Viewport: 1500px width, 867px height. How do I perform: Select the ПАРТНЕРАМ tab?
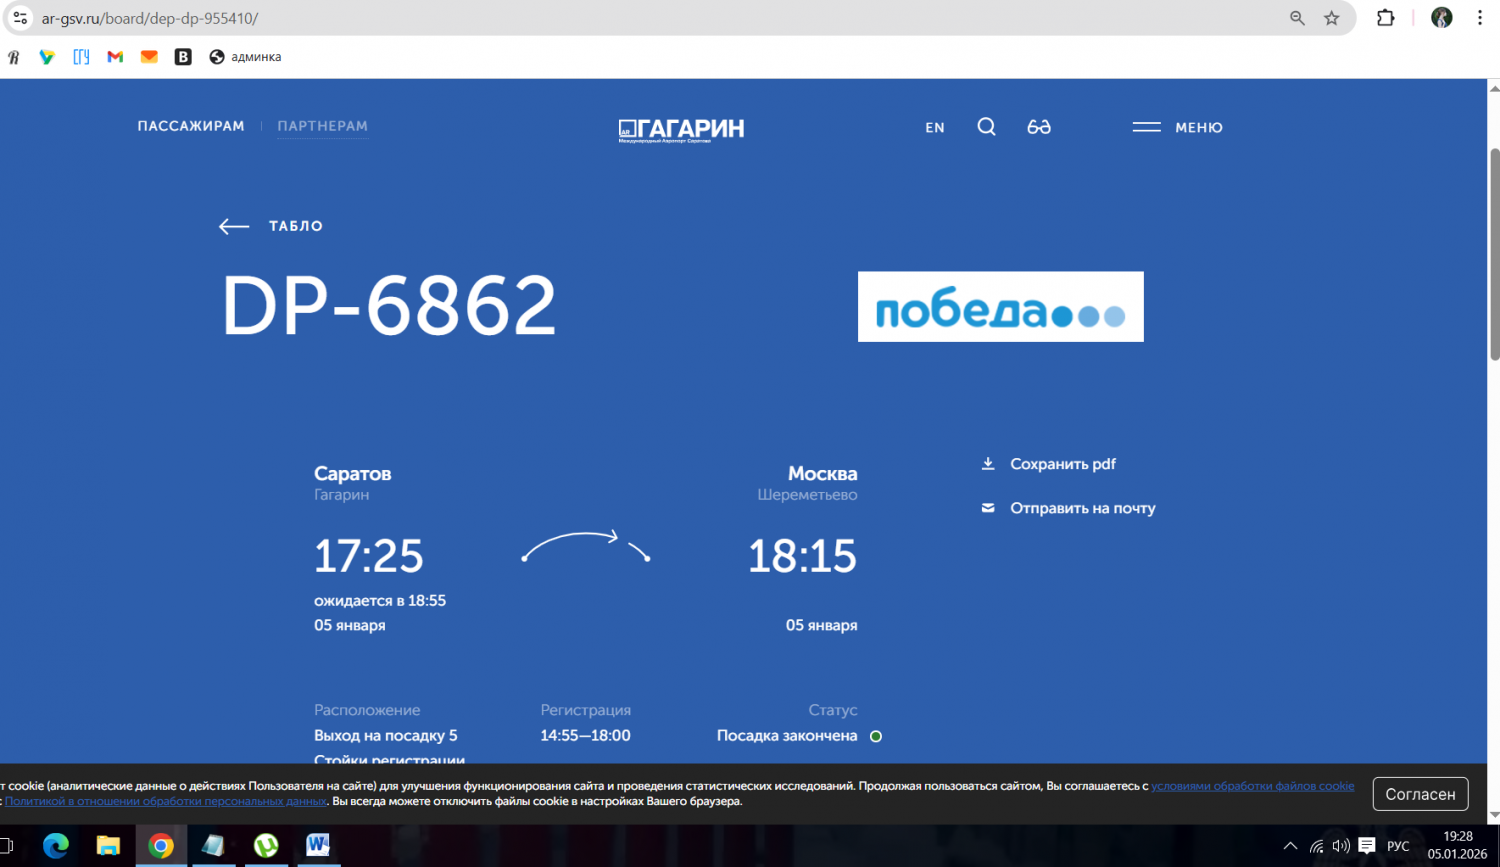(322, 126)
